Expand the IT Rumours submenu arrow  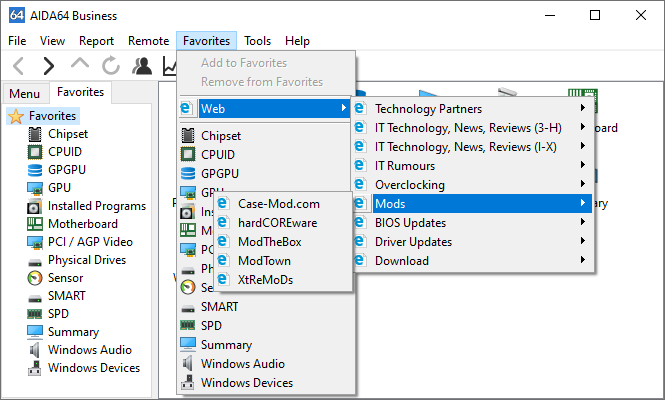click(583, 165)
